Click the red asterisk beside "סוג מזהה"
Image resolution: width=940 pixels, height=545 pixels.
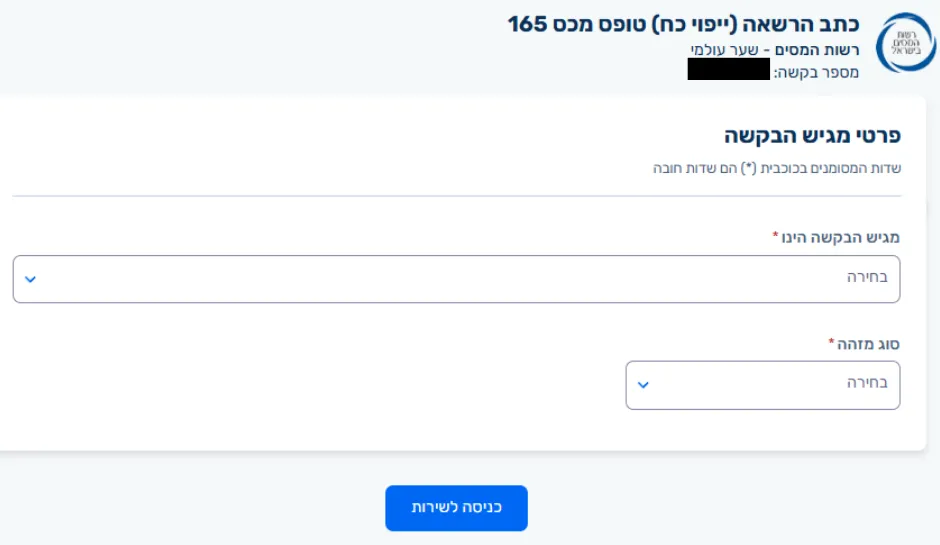(x=832, y=342)
